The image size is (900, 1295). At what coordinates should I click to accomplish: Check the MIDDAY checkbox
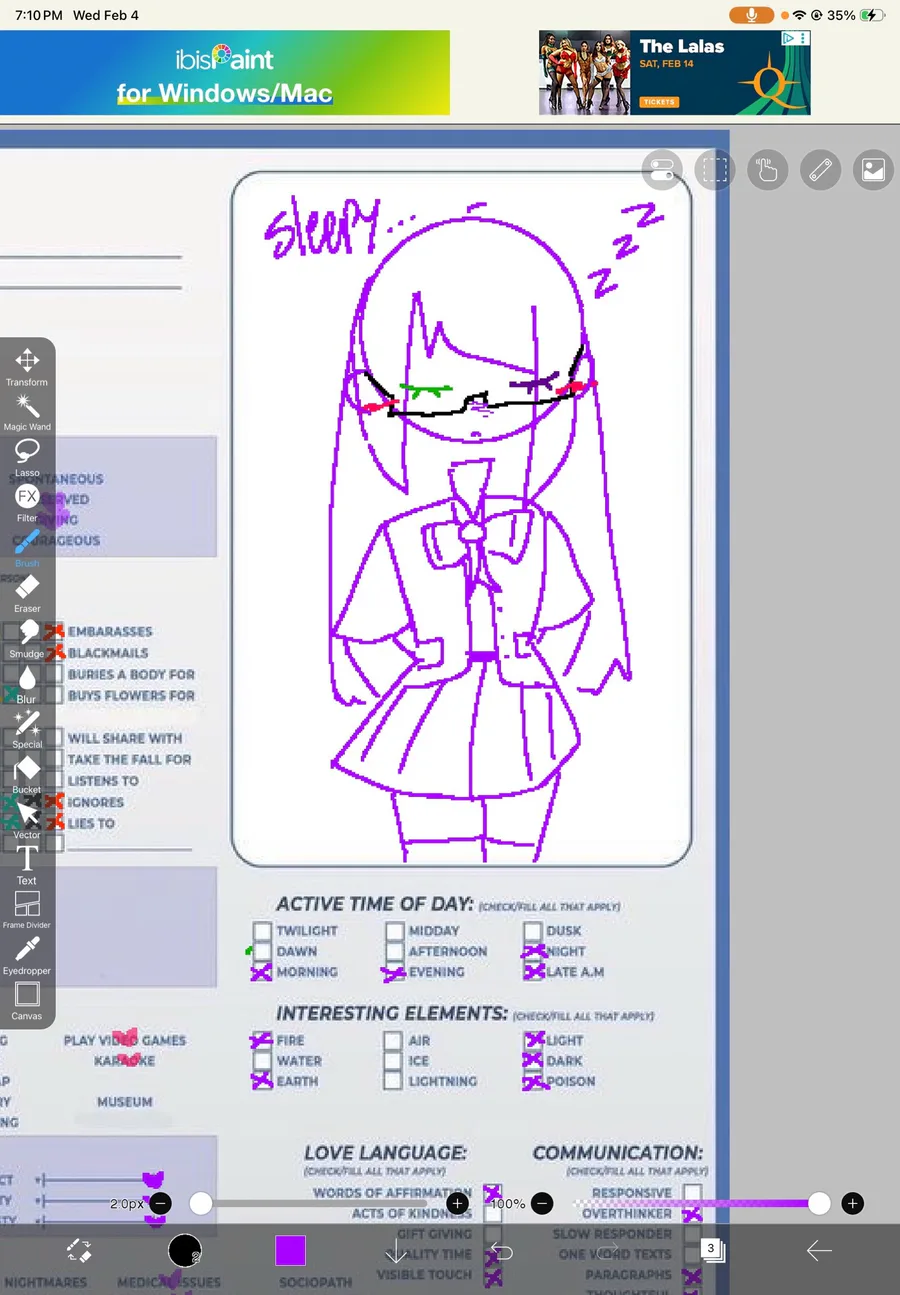point(394,931)
